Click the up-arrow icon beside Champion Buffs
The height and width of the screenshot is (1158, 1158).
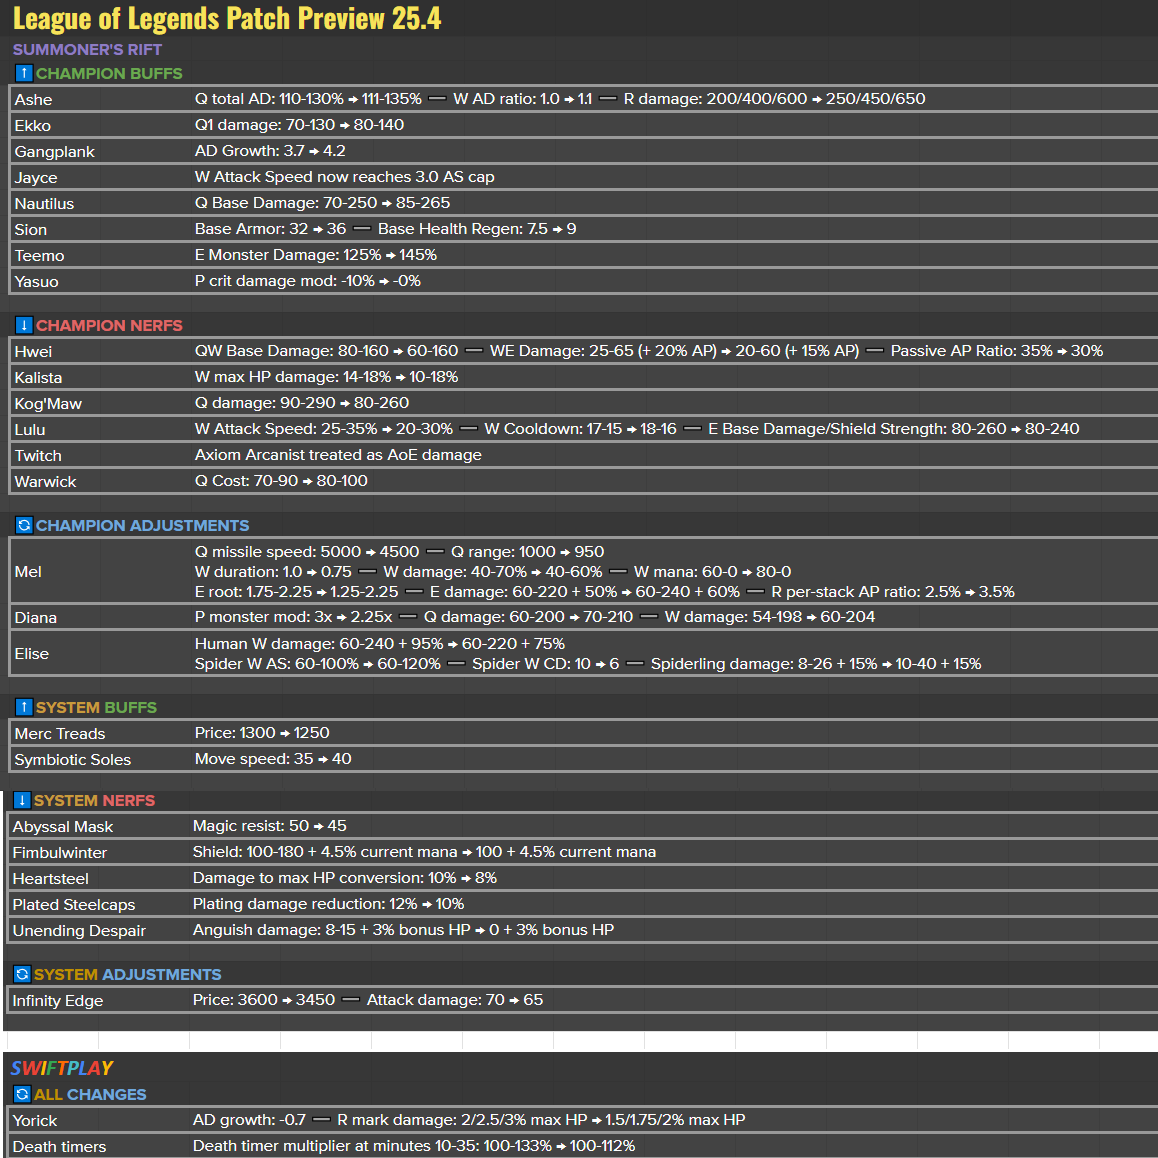pos(24,73)
